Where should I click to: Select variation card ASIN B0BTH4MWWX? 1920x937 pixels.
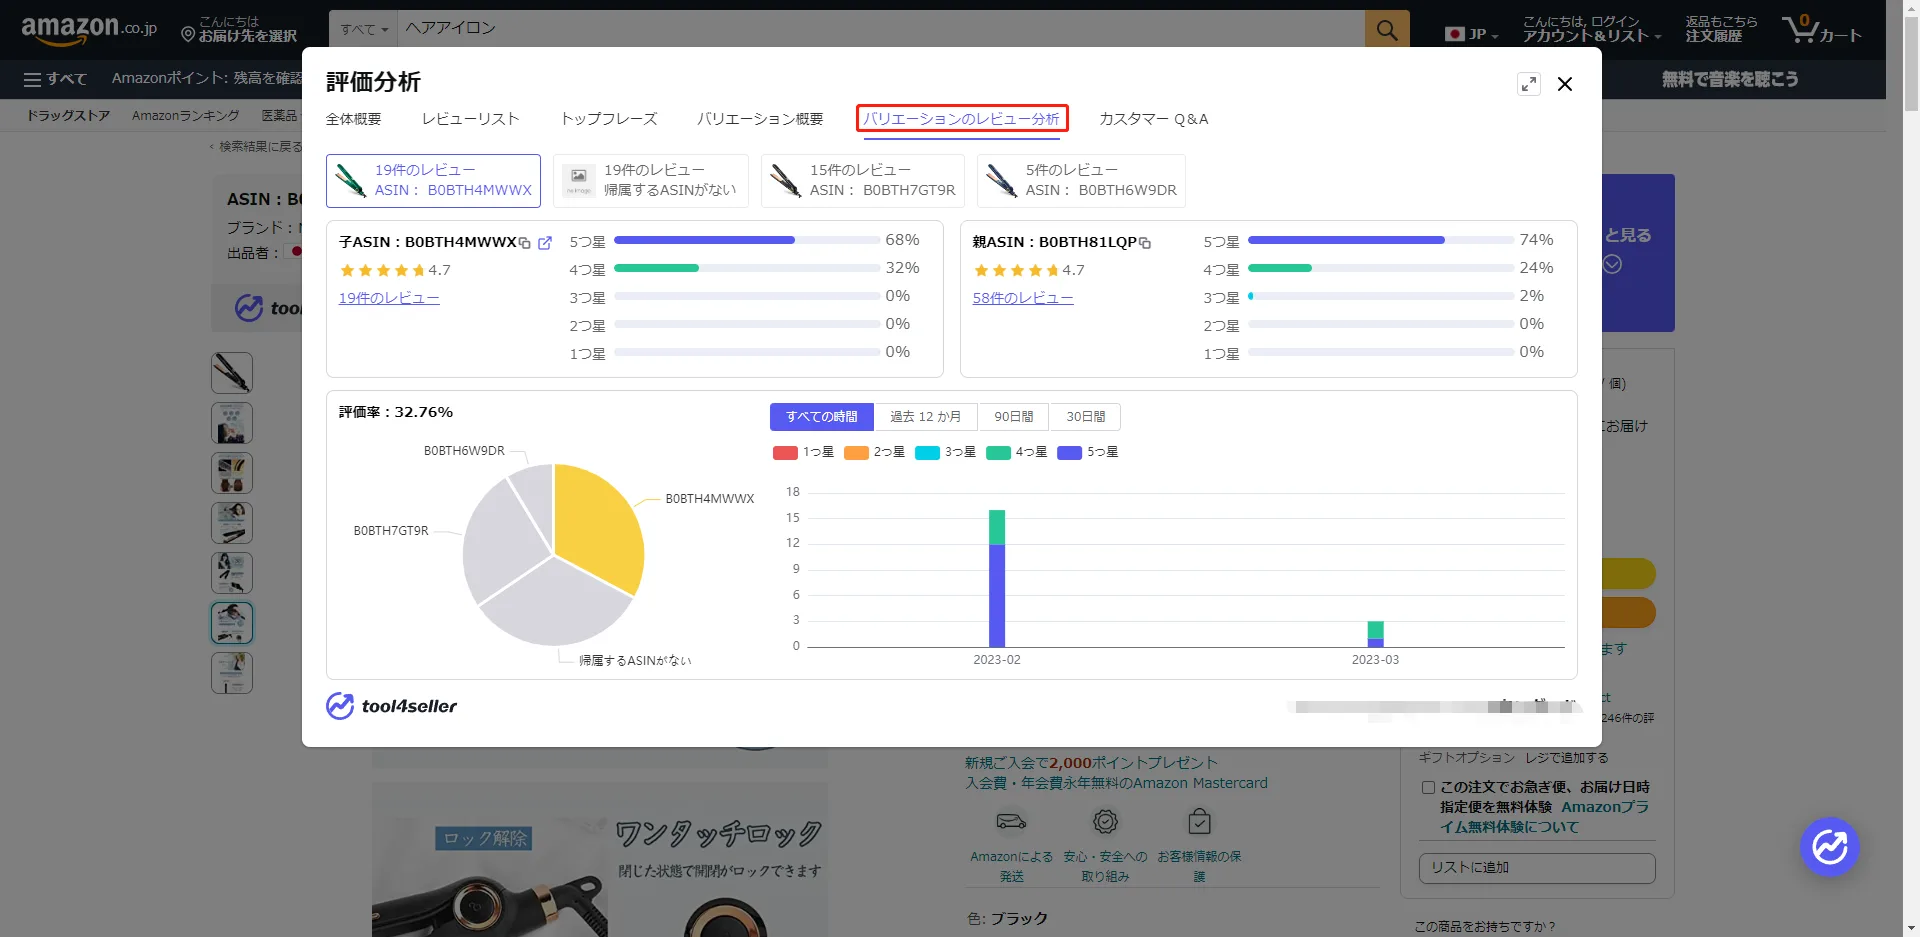[433, 181]
